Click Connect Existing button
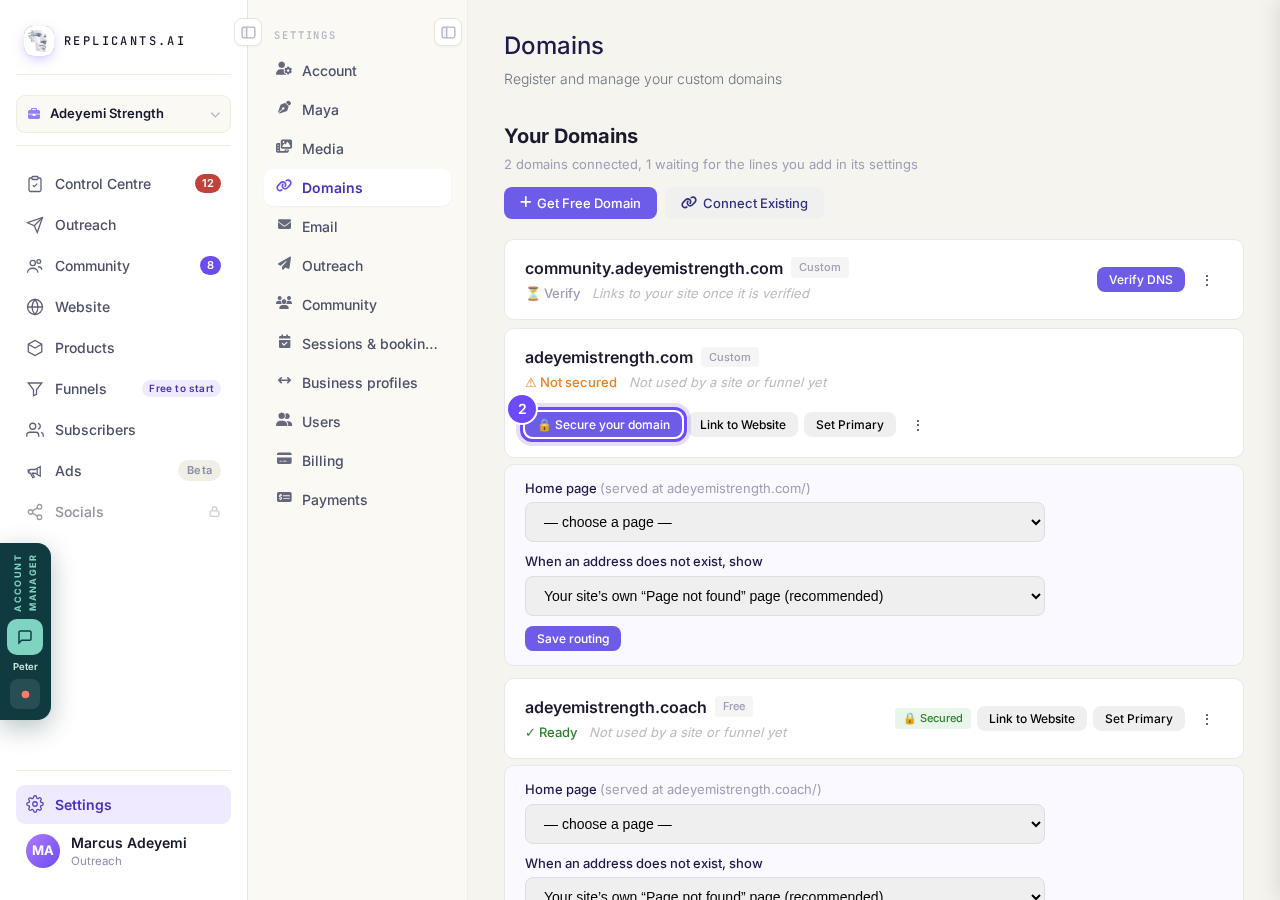Viewport: 1280px width, 900px height. 744,203
